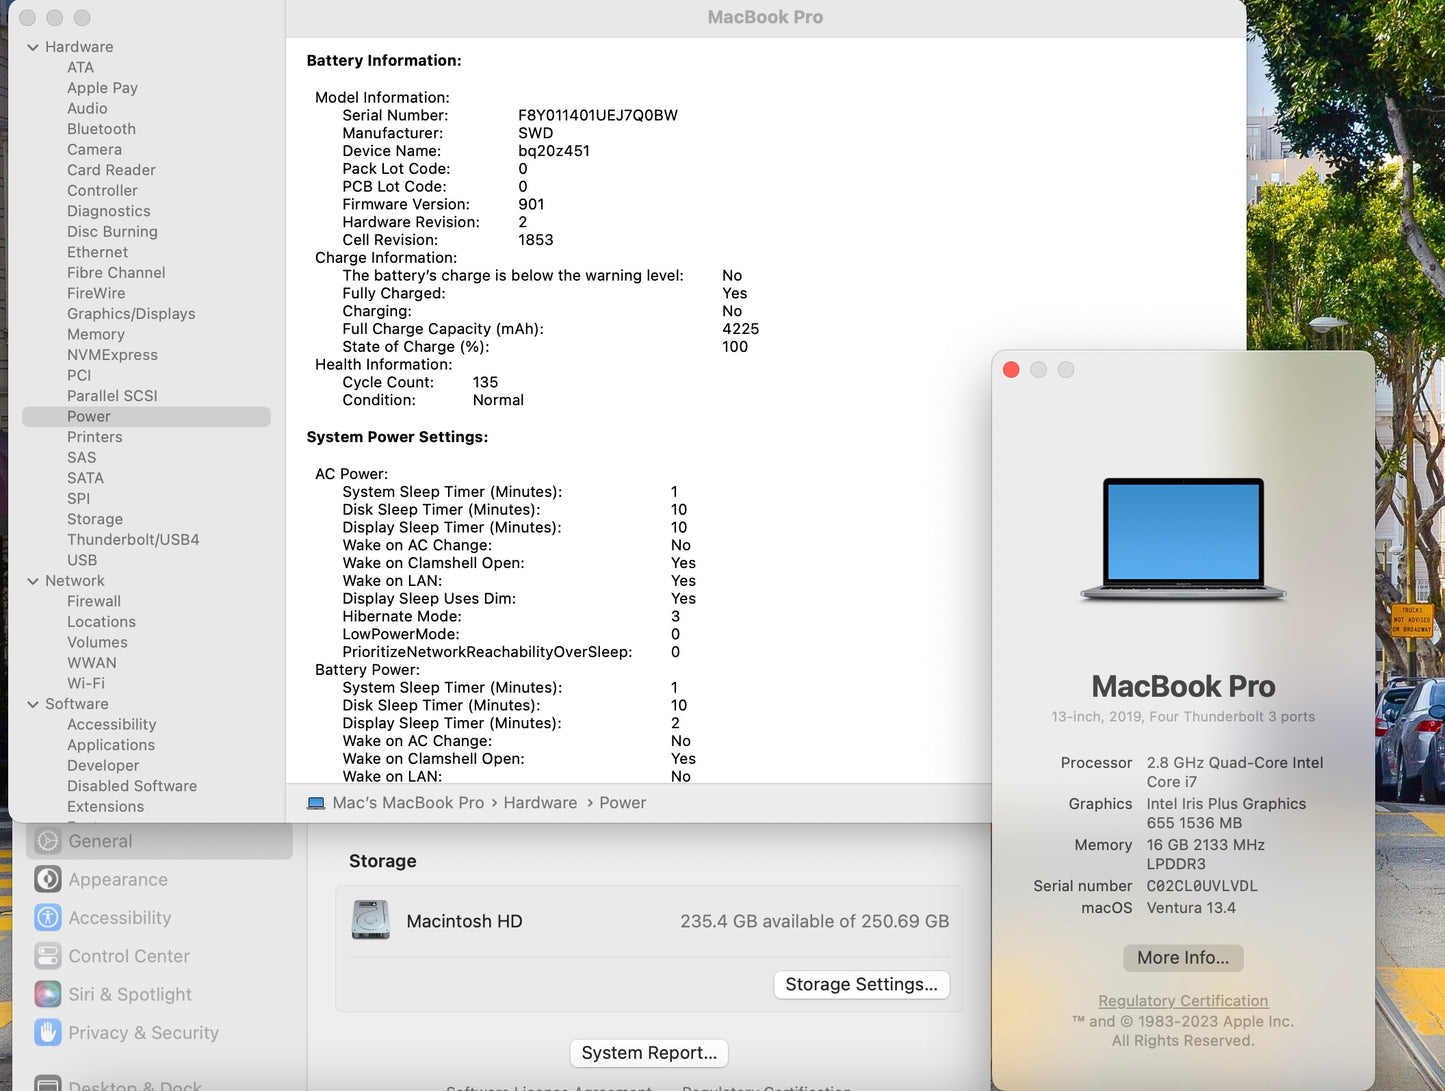This screenshot has height=1091, width=1445.
Task: Click the Storage Settings button
Action: click(861, 984)
